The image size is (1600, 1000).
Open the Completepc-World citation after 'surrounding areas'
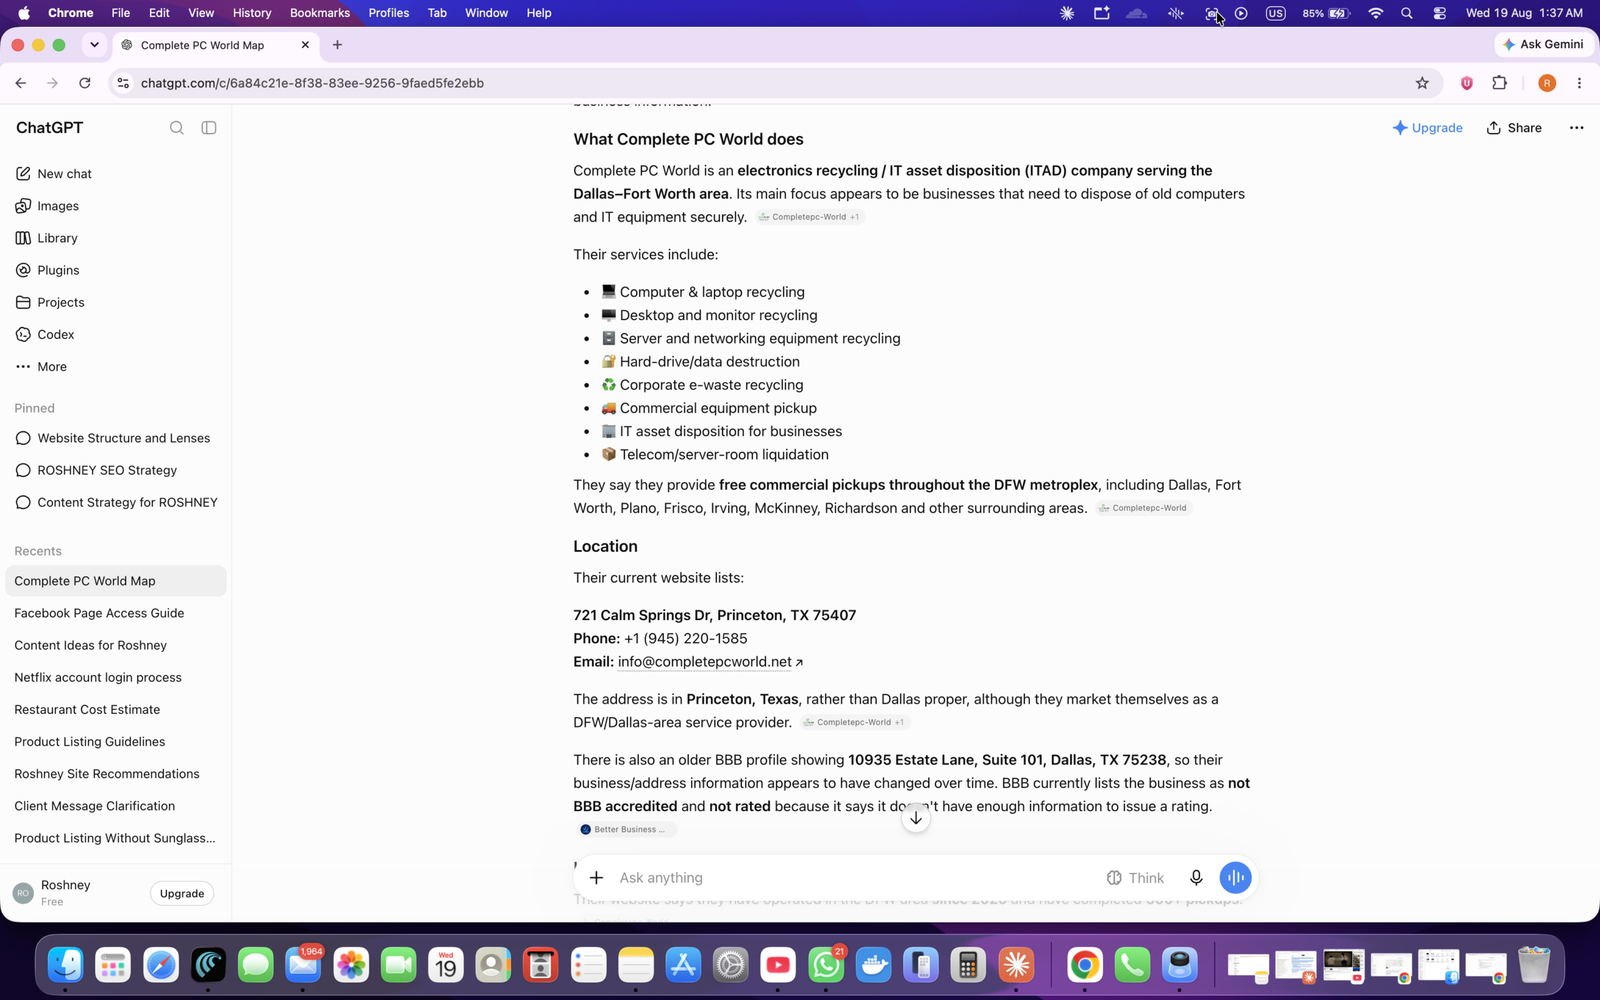(x=1143, y=508)
